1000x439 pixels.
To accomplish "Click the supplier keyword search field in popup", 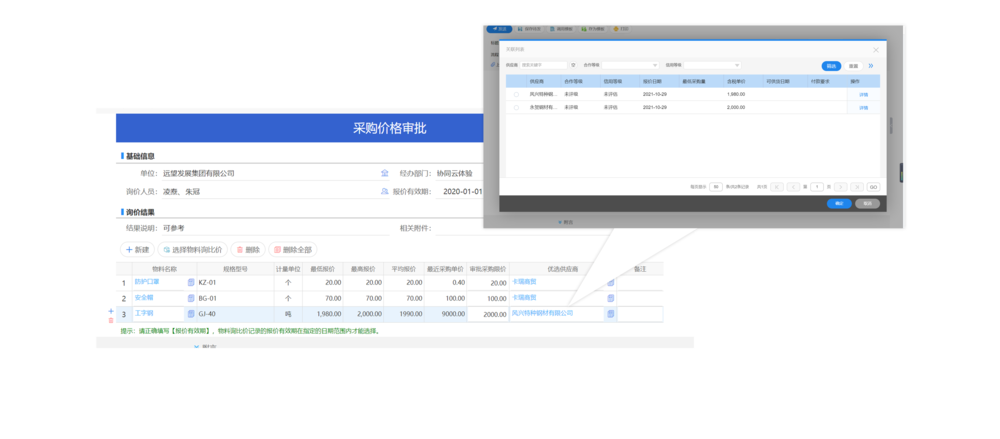I will 543,65.
